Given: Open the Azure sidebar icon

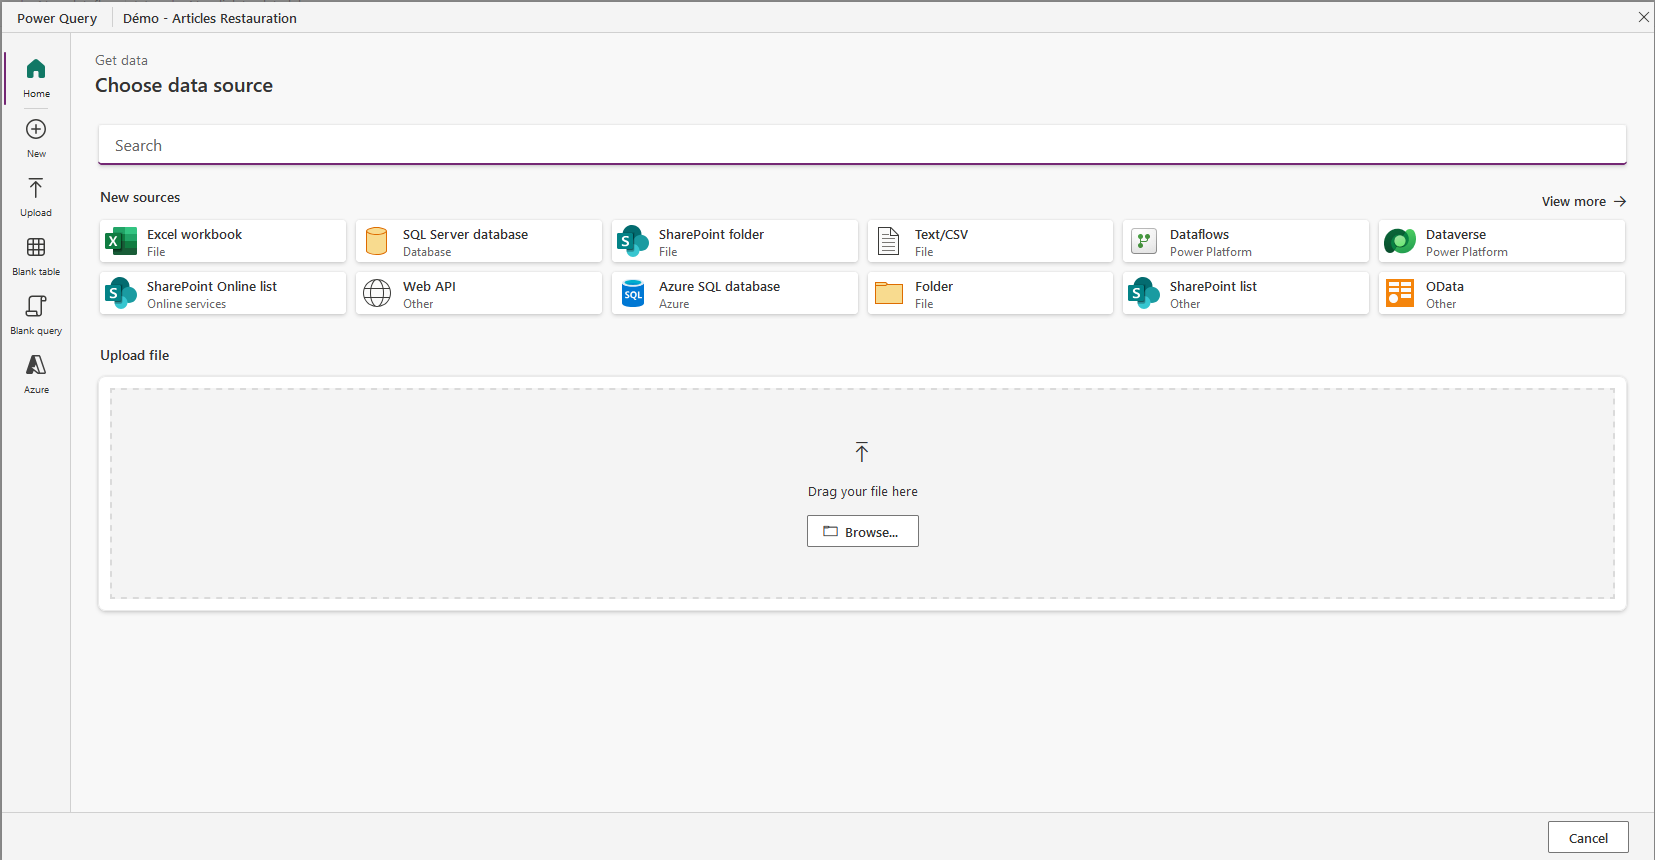Looking at the screenshot, I should (36, 365).
